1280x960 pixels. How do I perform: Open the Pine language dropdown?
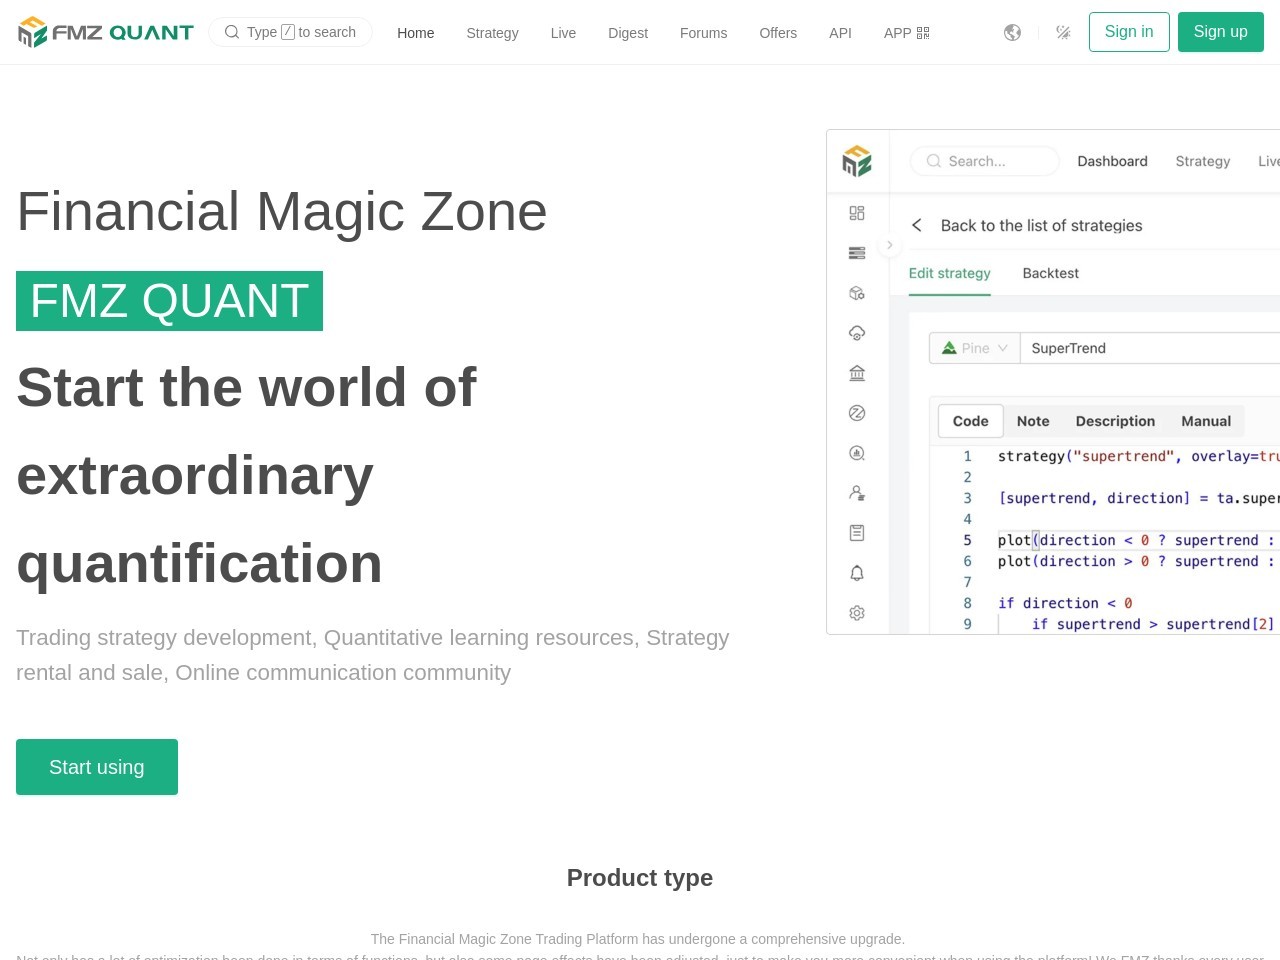974,348
